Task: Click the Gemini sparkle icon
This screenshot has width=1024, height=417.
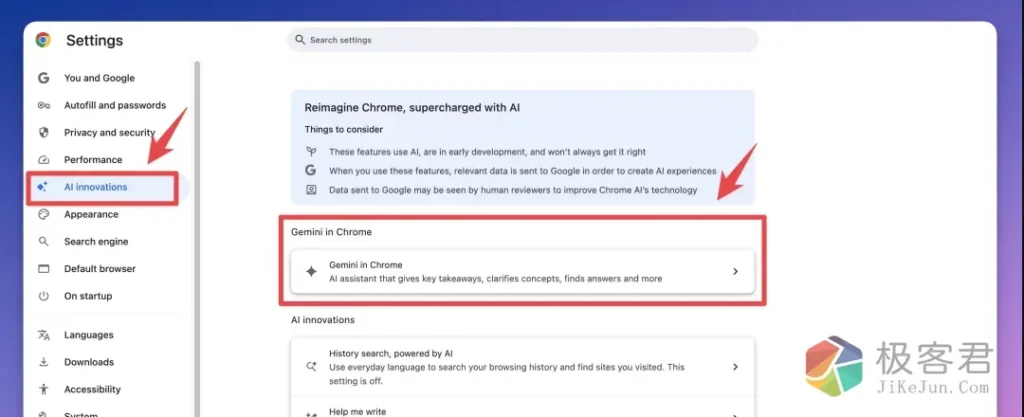Action: (x=310, y=271)
